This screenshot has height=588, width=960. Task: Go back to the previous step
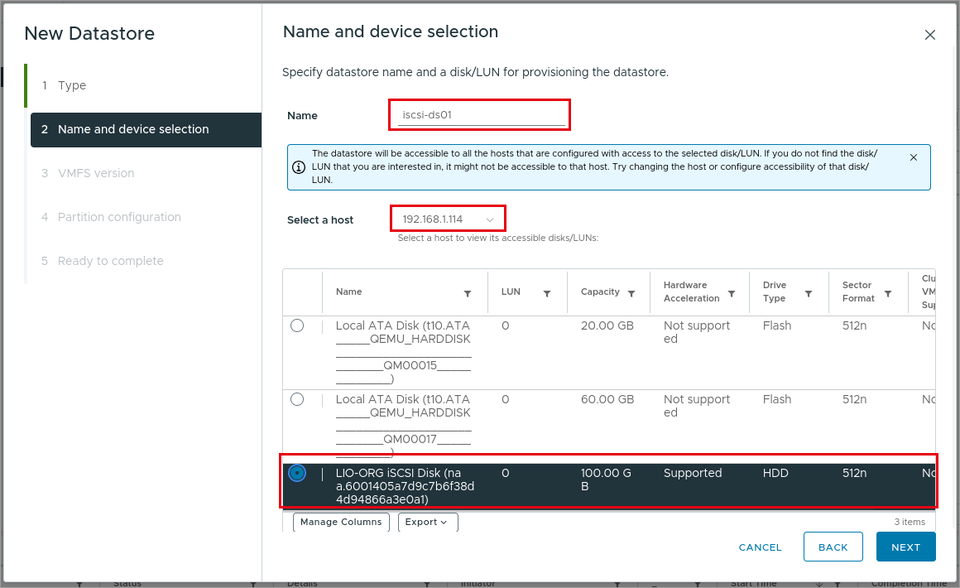pos(833,547)
